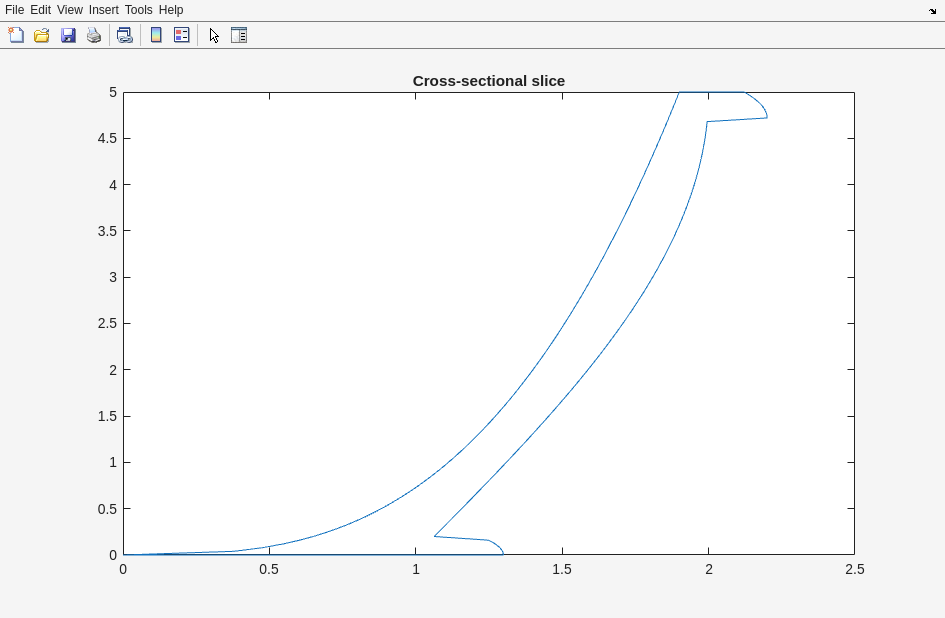Click the dock figure arrow at top right
This screenshot has width=945, height=618.
[933, 10]
